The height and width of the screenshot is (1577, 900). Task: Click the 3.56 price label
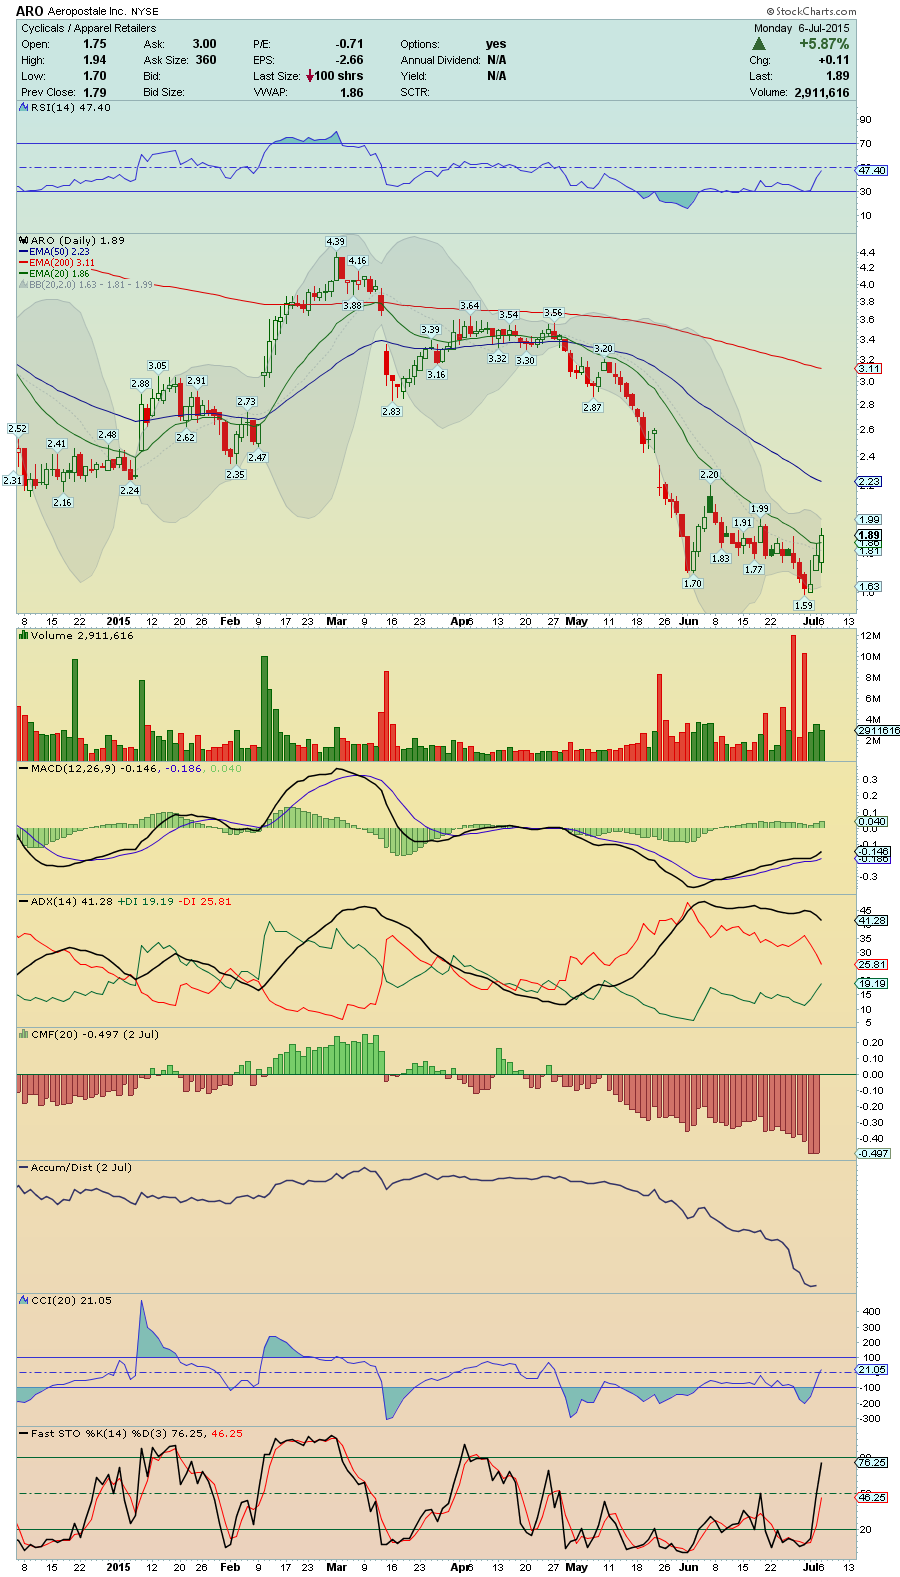(x=553, y=312)
